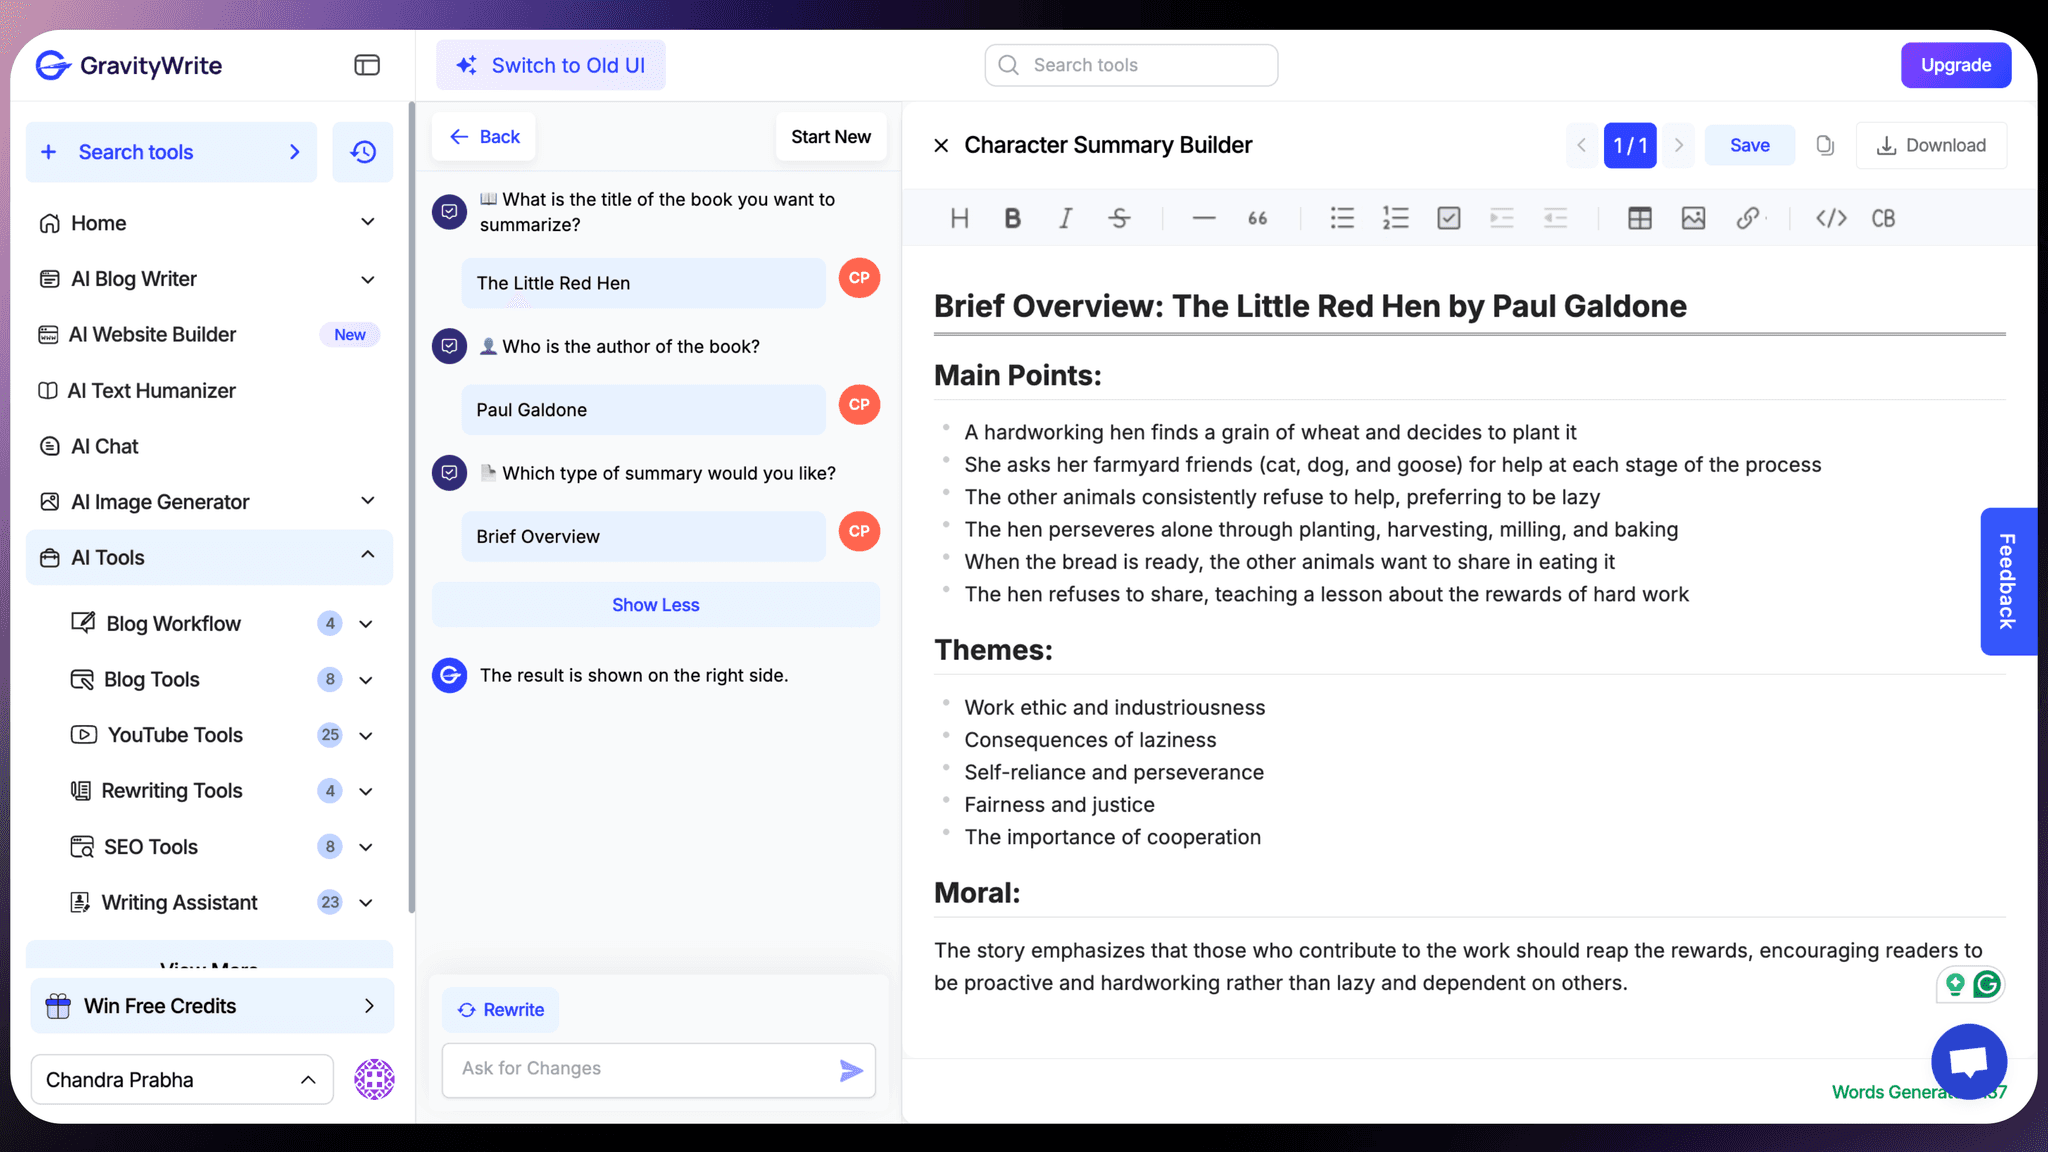Open the image insert tool

click(x=1693, y=218)
